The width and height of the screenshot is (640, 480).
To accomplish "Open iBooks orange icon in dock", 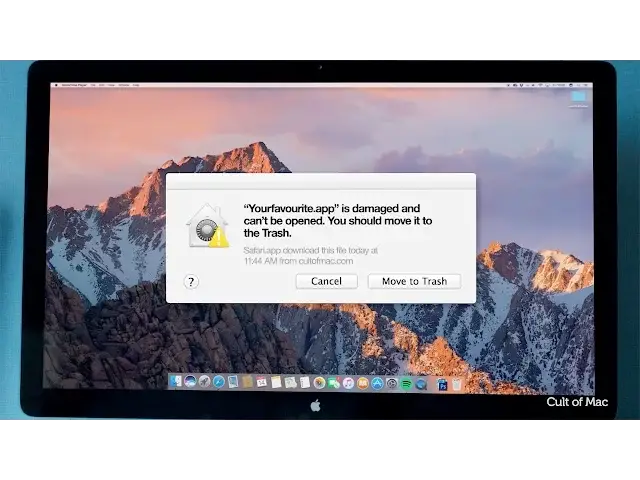I will coord(363,383).
